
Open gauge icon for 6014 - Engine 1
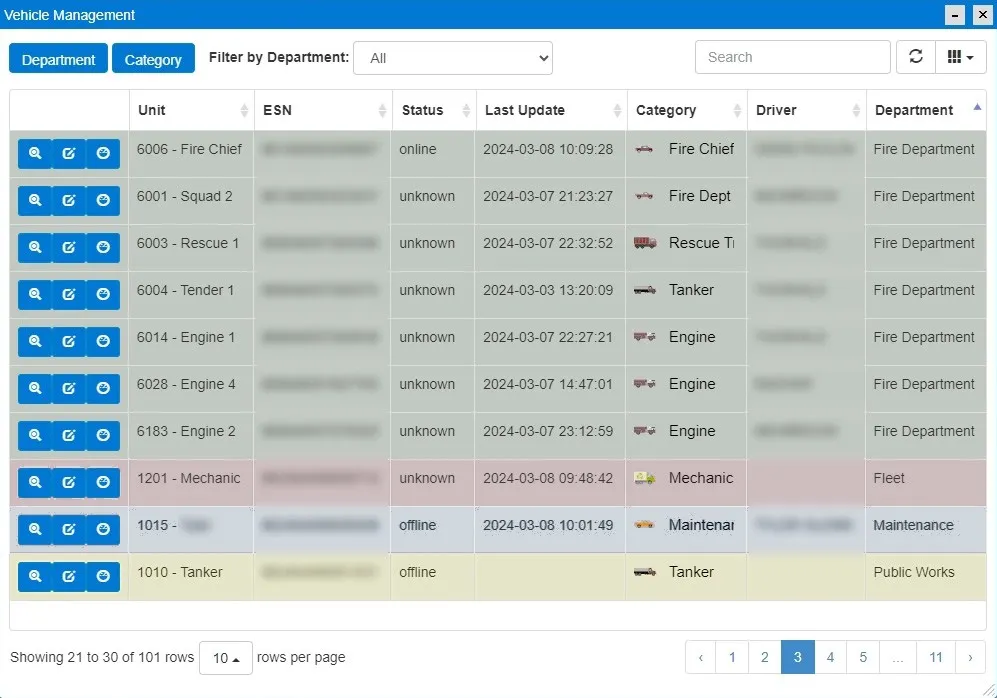(x=103, y=342)
